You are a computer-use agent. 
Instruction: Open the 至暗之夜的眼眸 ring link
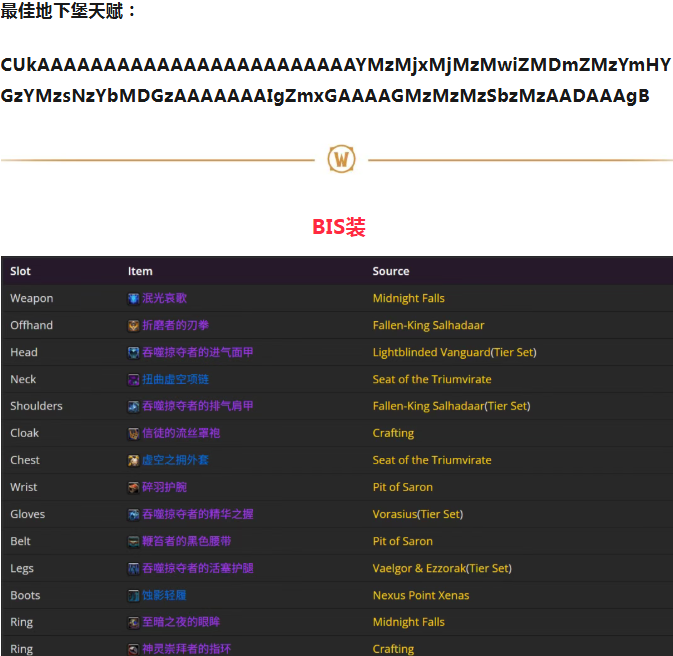coord(181,622)
